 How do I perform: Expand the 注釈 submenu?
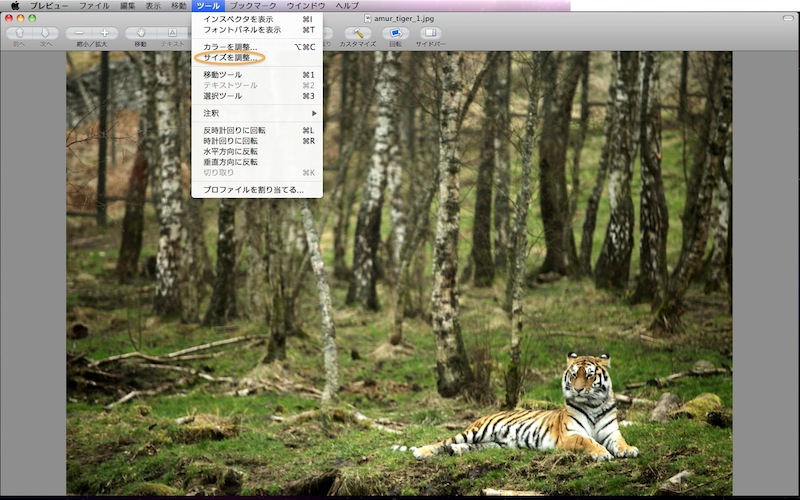[x=257, y=113]
